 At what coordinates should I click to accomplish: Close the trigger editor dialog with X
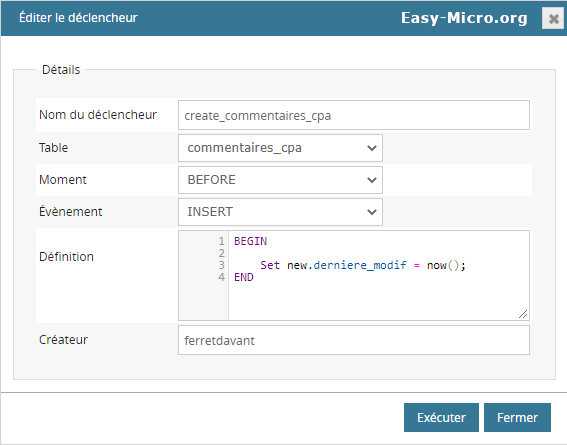553,18
